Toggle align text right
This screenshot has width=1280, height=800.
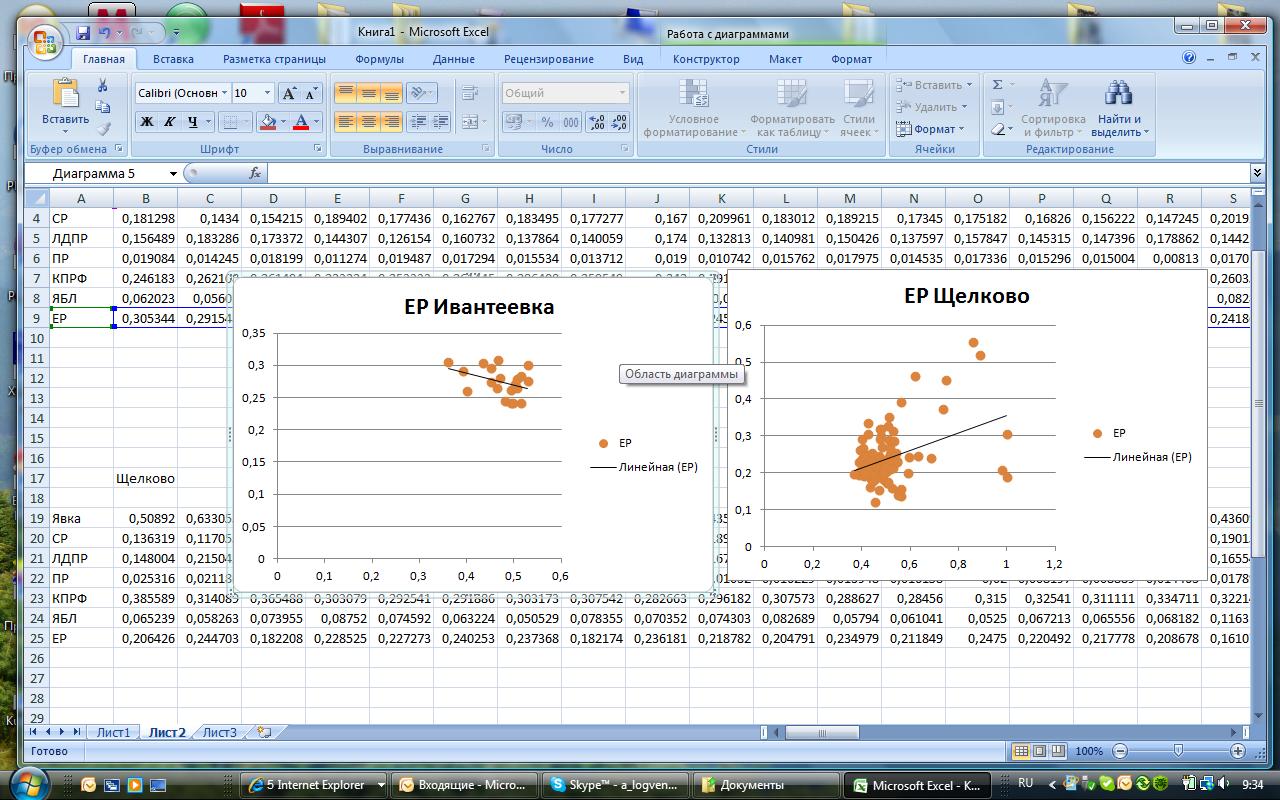click(x=391, y=122)
